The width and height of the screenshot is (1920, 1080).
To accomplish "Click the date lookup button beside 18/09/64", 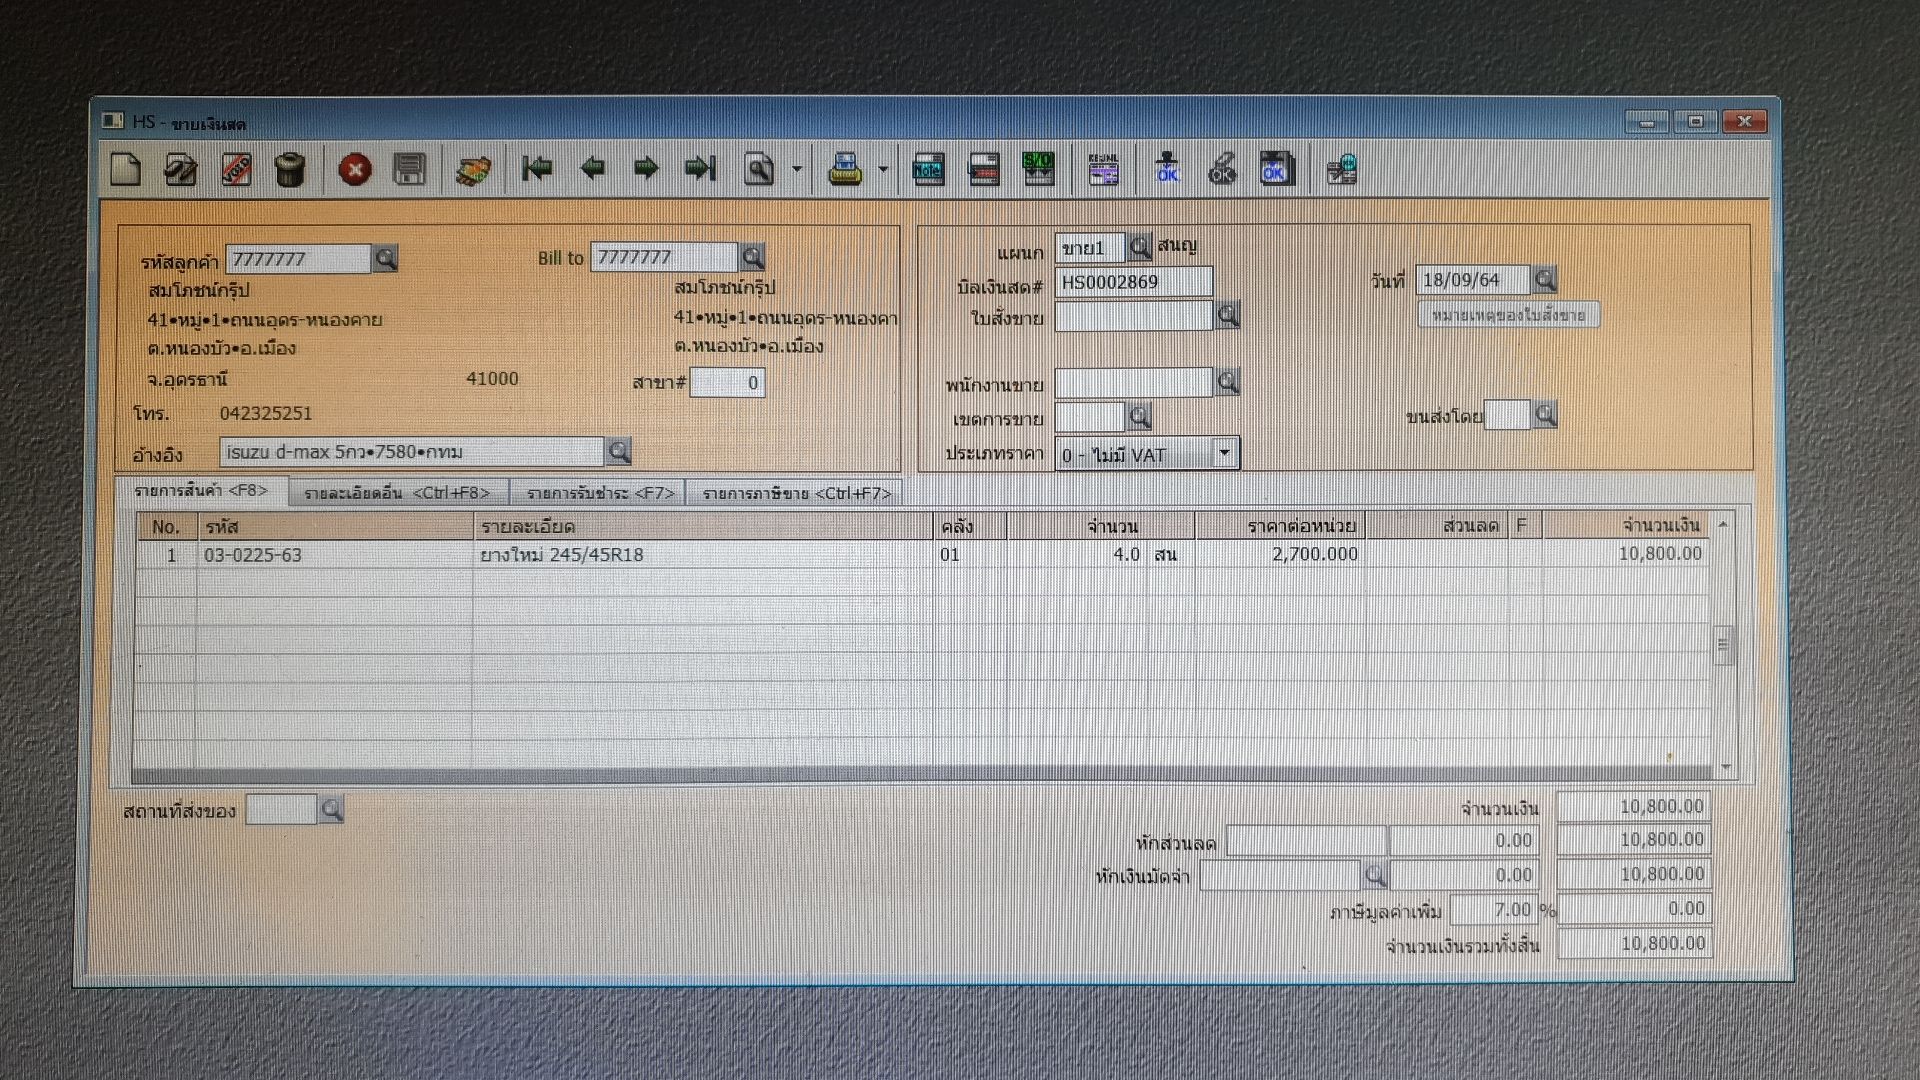I will 1545,280.
